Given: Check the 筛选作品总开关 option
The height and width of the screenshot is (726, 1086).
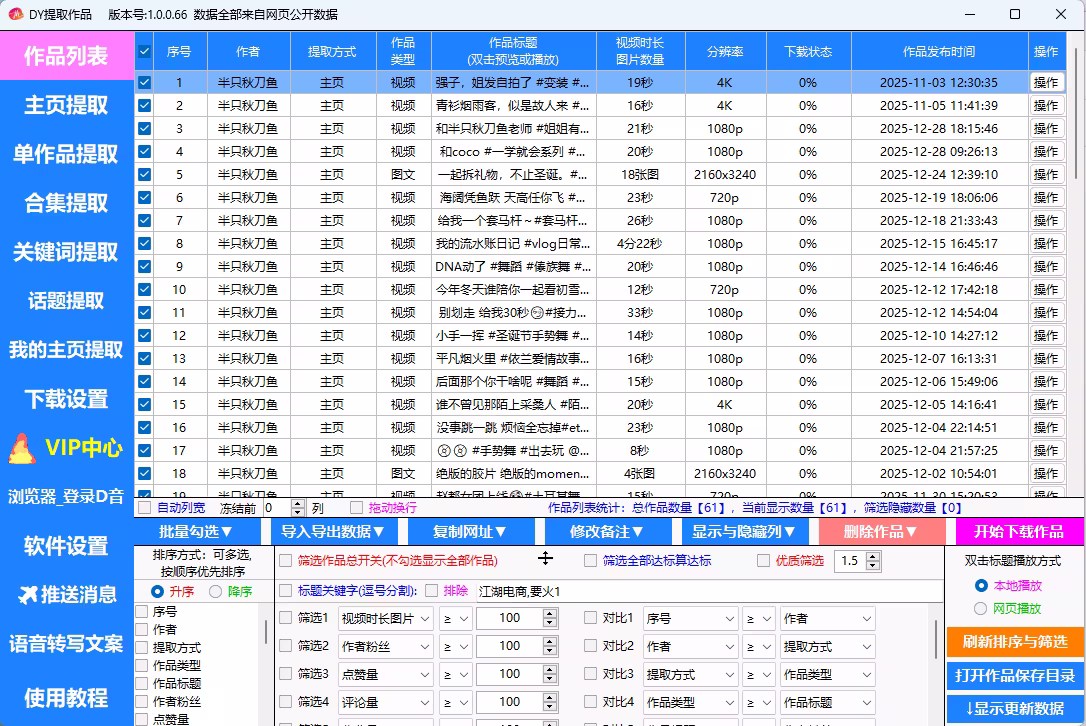Looking at the screenshot, I should pos(288,560).
